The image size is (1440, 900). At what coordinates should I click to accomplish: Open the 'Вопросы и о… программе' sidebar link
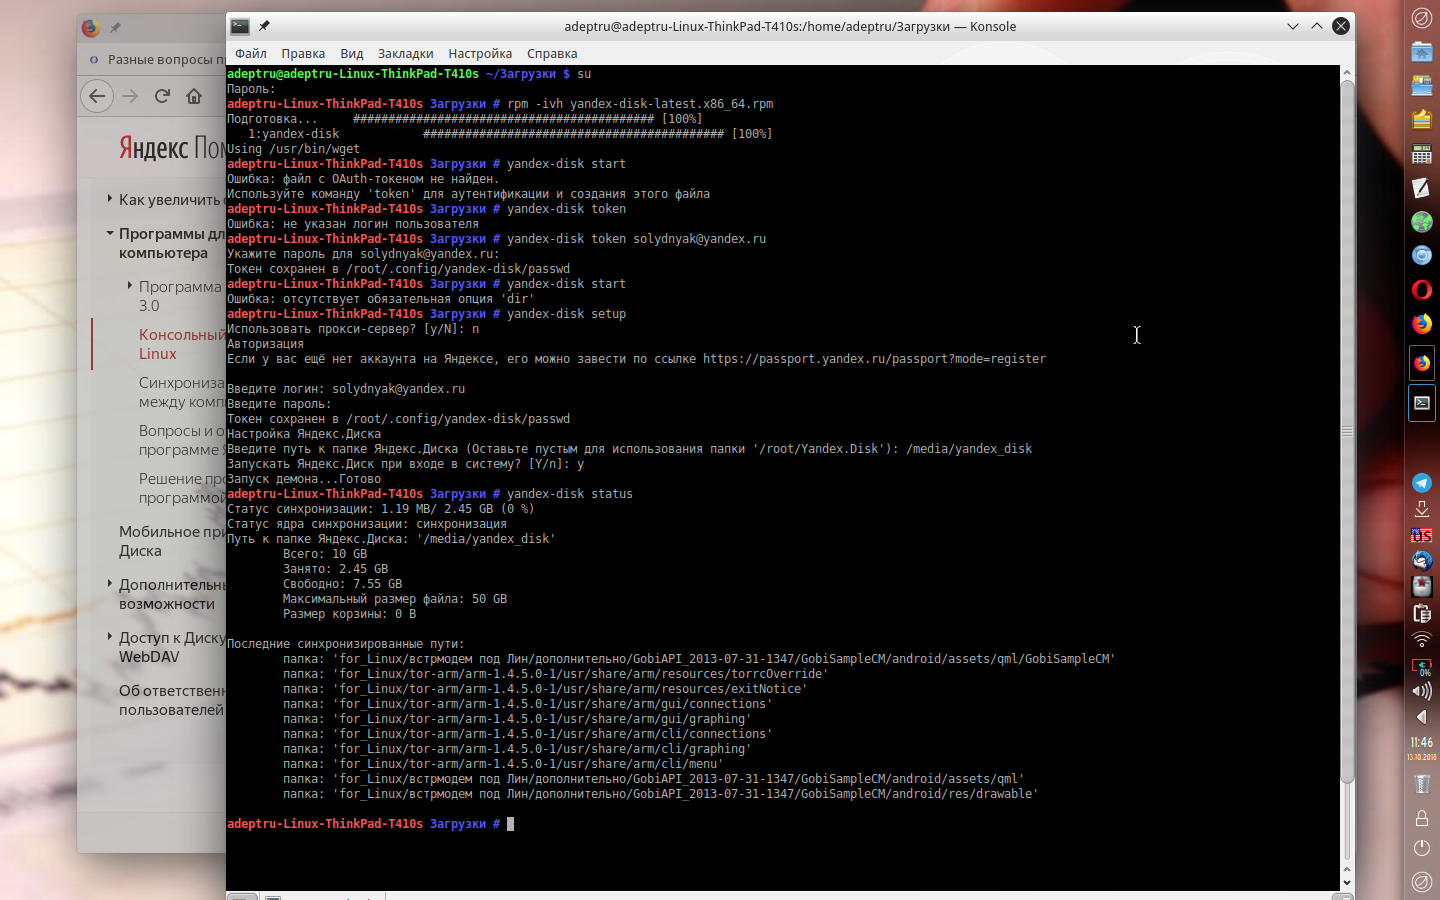pos(182,440)
